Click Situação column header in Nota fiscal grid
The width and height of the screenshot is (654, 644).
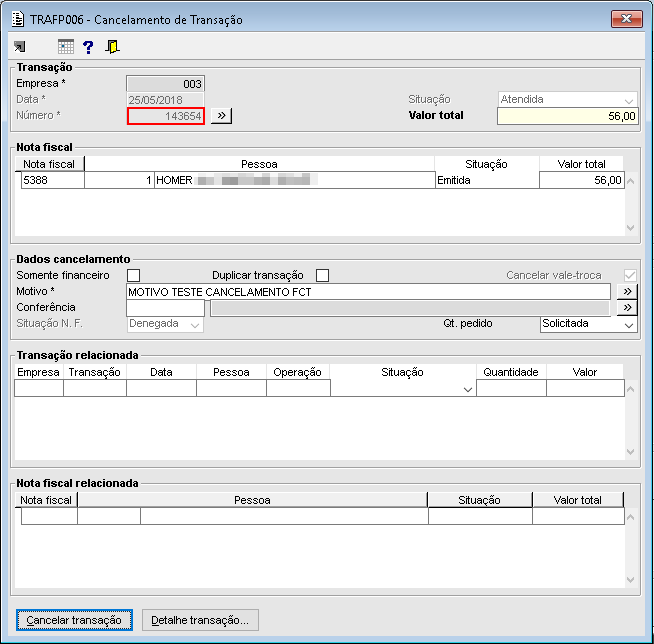pyautogui.click(x=486, y=164)
